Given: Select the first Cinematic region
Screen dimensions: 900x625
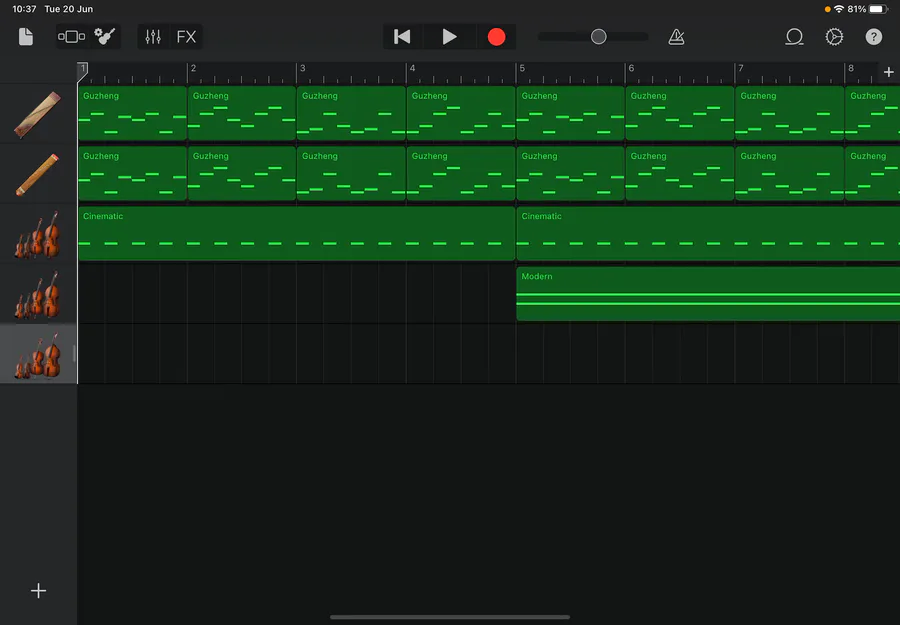Looking at the screenshot, I should [x=297, y=234].
